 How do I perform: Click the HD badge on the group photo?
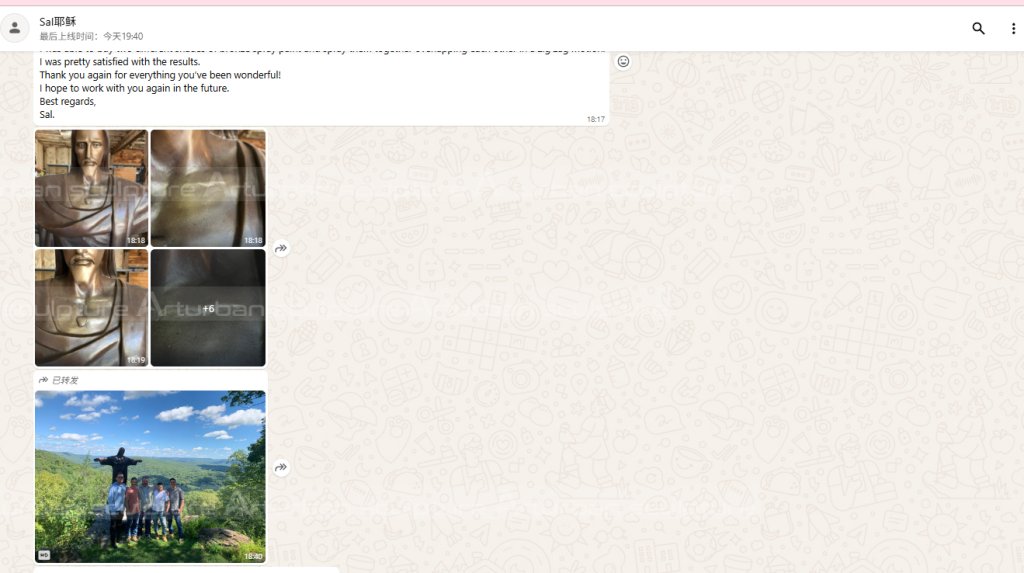point(44,555)
